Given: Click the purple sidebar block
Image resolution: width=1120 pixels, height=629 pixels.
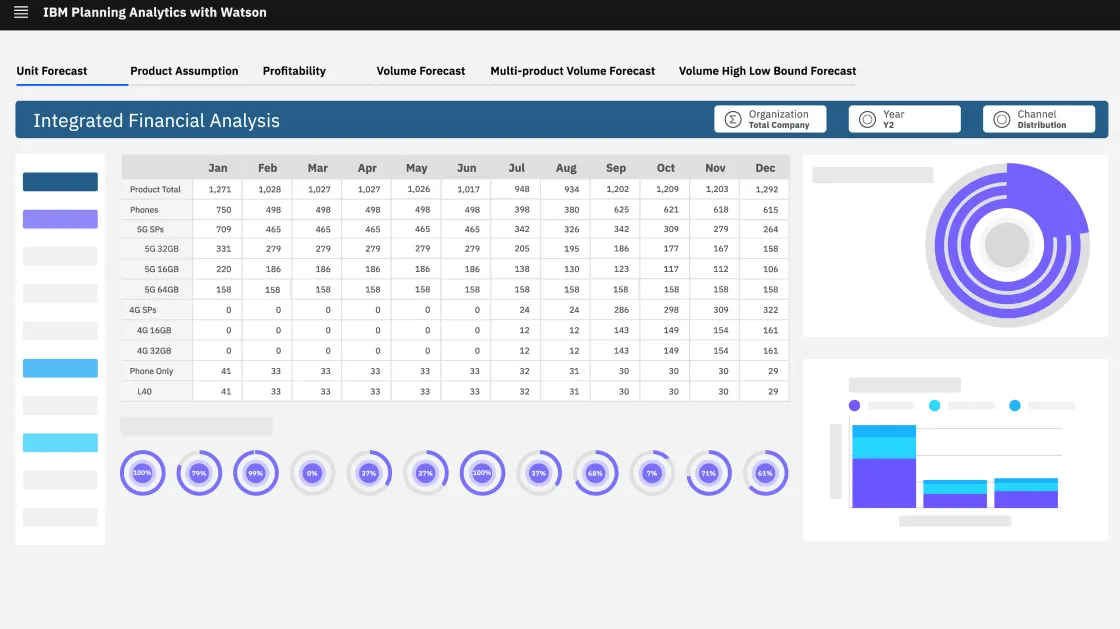Looking at the screenshot, I should (x=60, y=219).
